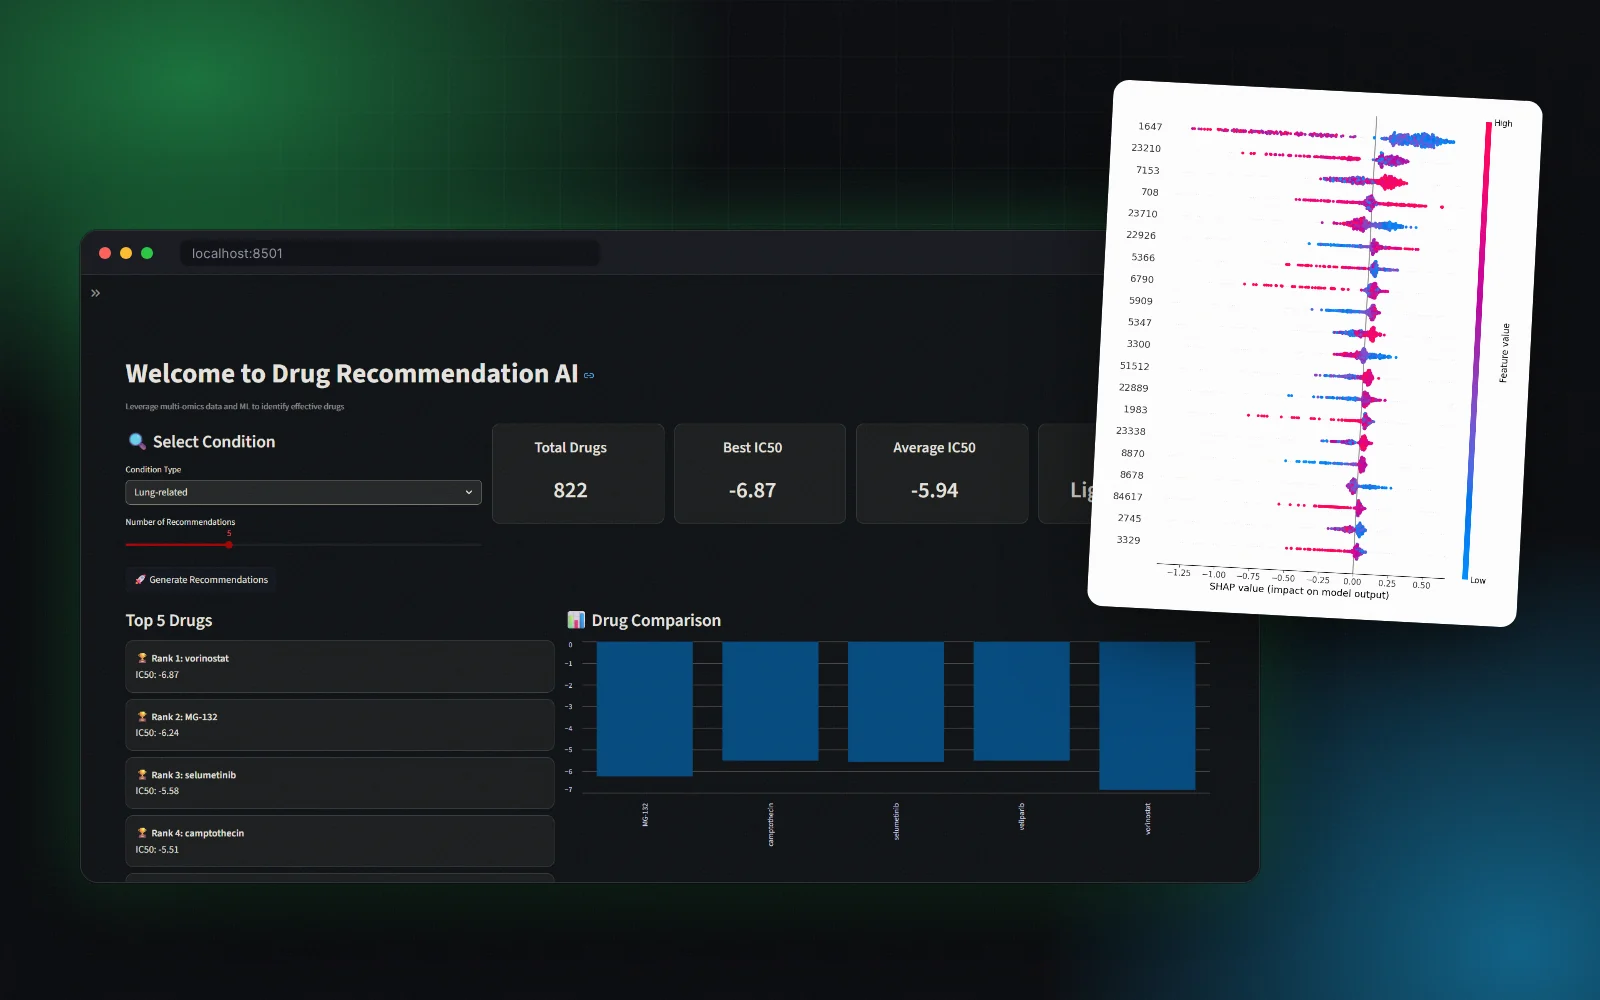Image resolution: width=1600 pixels, height=1000 pixels.
Task: Click the SHAP value x-axis label
Action: [x=1299, y=591]
